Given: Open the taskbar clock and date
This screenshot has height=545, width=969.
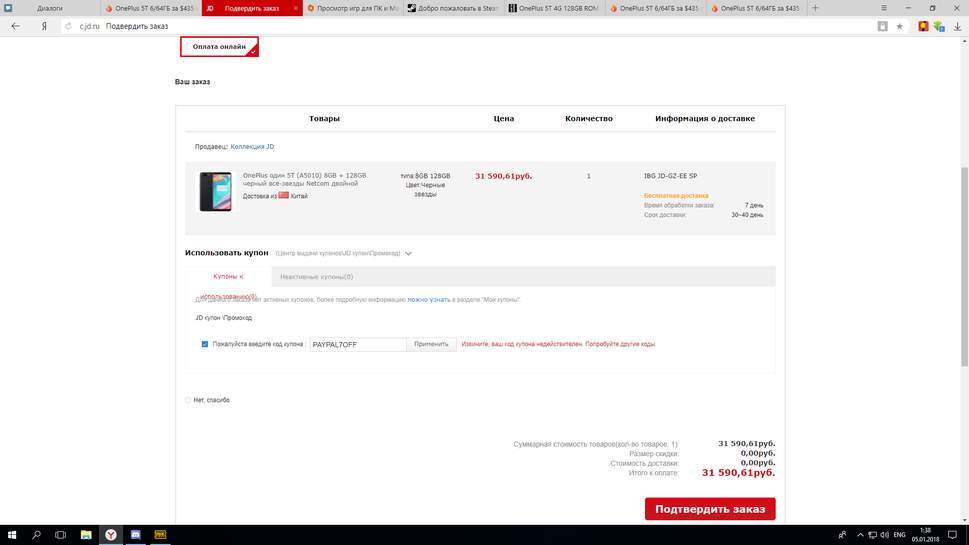Looking at the screenshot, I should coord(925,534).
